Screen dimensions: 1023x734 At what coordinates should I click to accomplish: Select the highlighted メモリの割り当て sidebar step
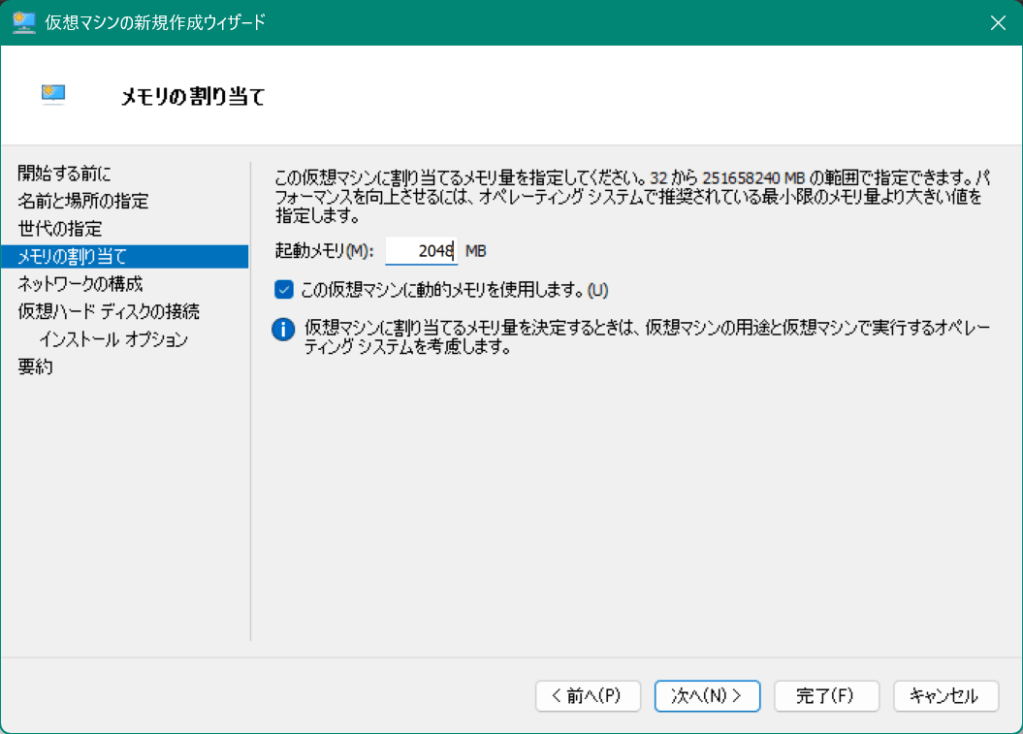72,256
